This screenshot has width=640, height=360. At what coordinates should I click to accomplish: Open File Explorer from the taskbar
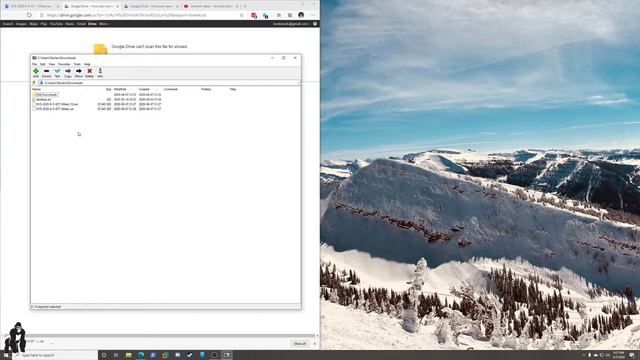128,355
